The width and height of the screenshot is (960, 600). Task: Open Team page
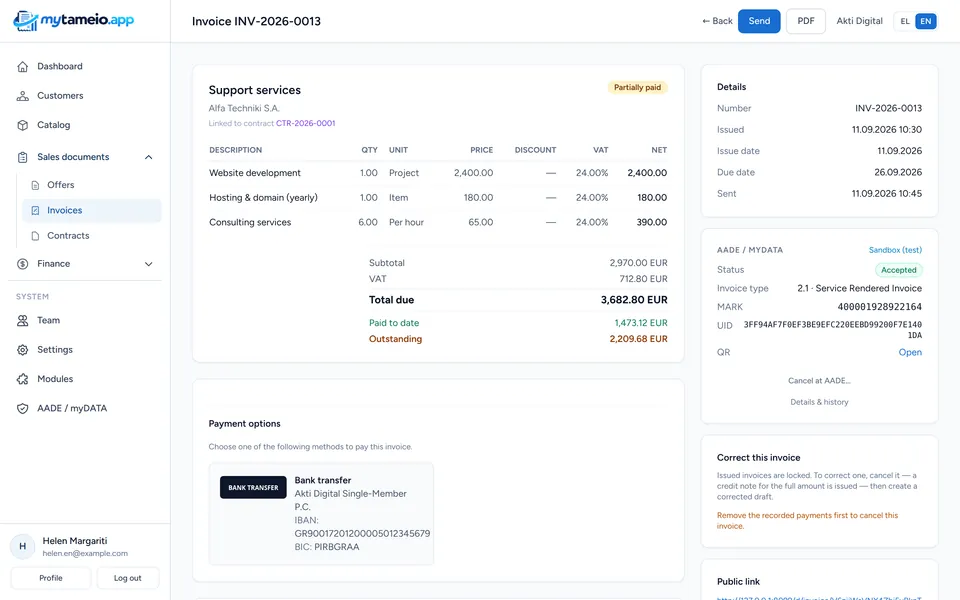[x=85, y=320]
